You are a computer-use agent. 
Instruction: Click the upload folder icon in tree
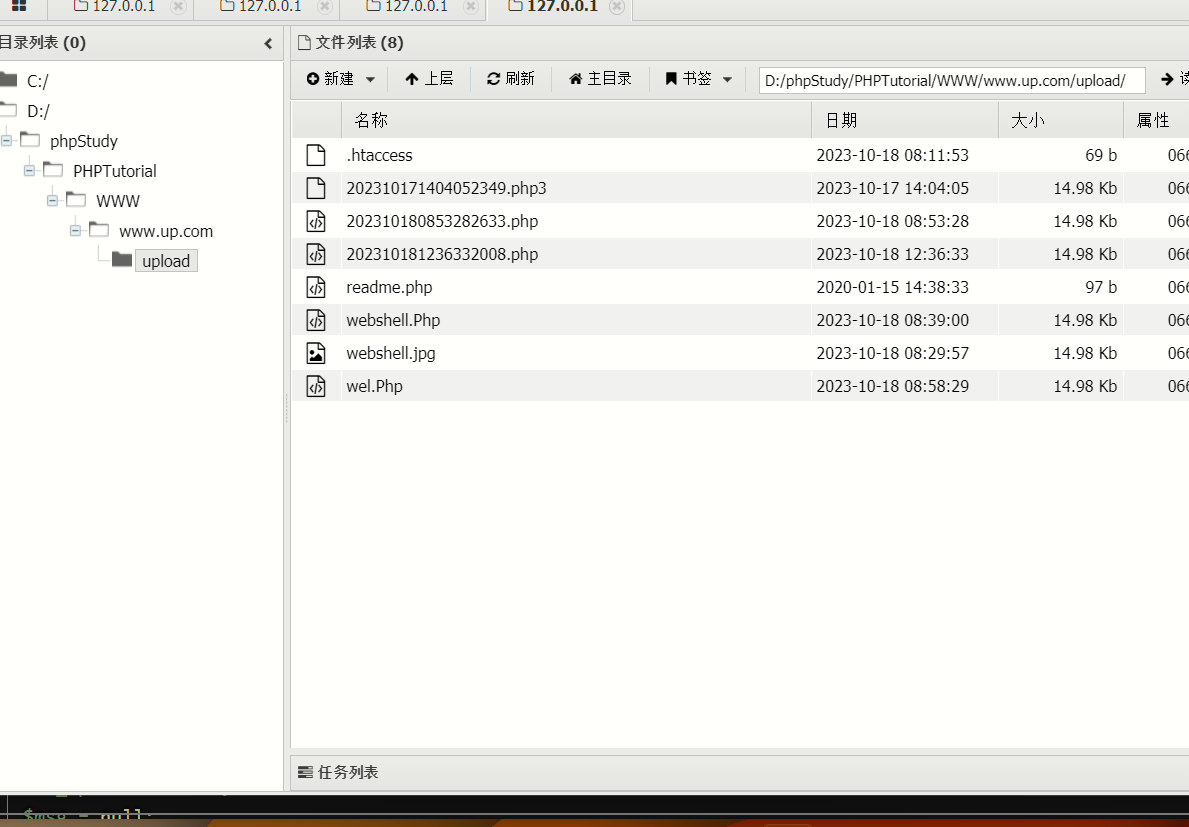[122, 260]
